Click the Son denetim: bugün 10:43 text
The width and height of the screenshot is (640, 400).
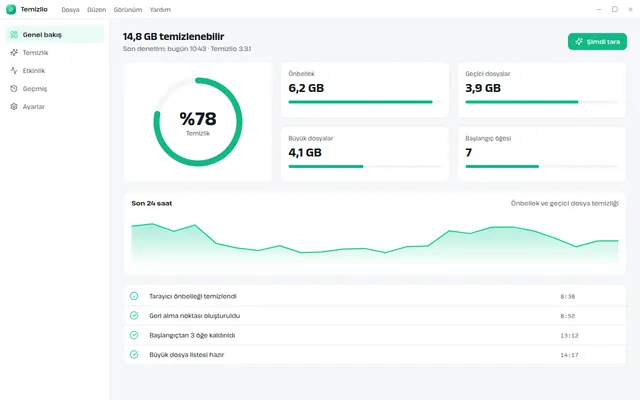coord(164,49)
